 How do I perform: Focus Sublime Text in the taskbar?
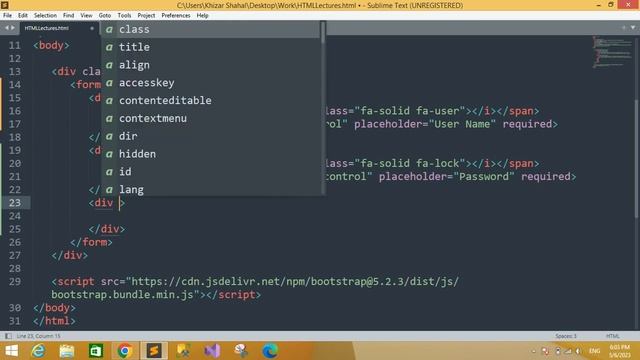[154, 351]
